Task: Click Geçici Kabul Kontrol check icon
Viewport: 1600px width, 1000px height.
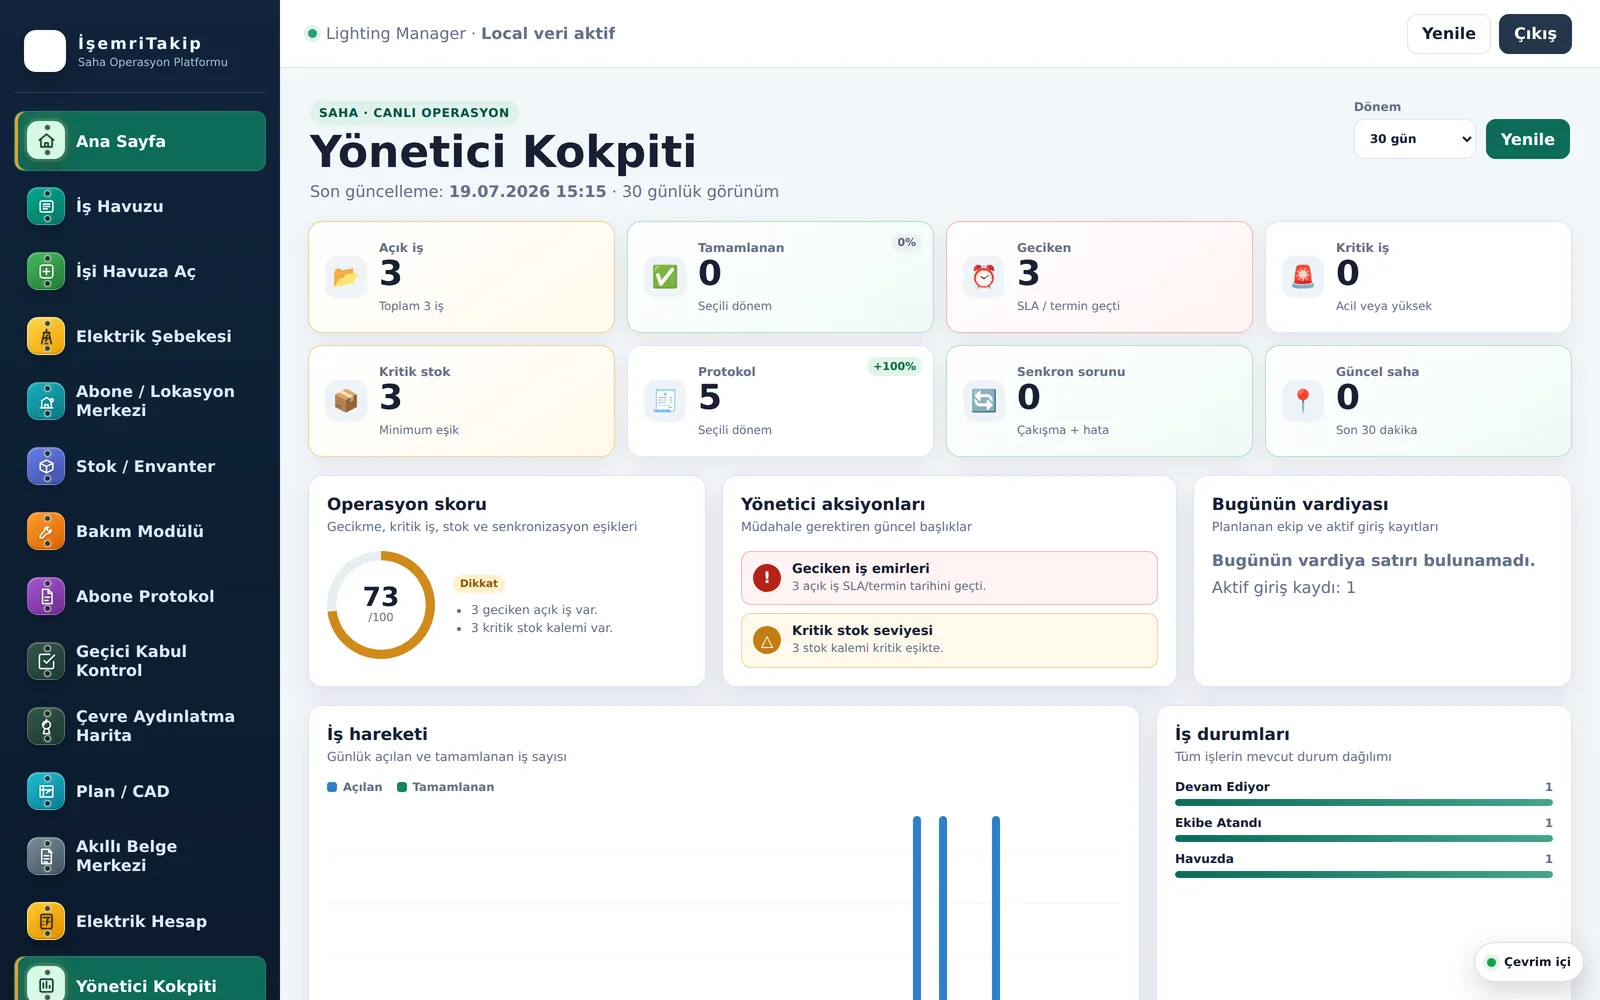Action: point(46,661)
